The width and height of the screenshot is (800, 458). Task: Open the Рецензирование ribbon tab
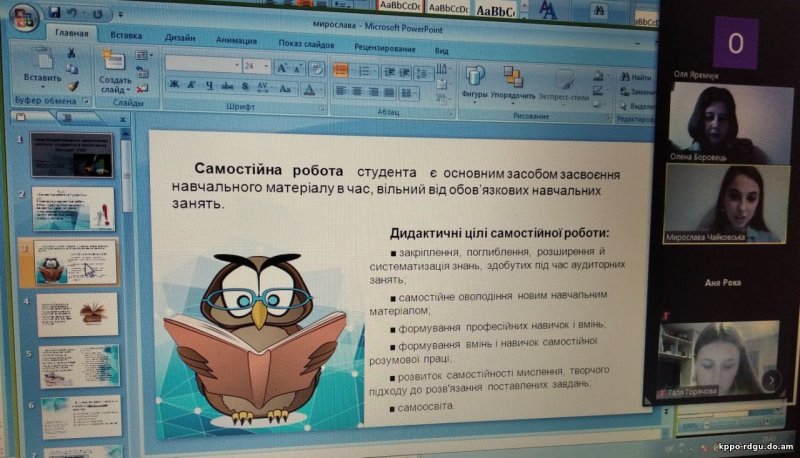pos(385,48)
